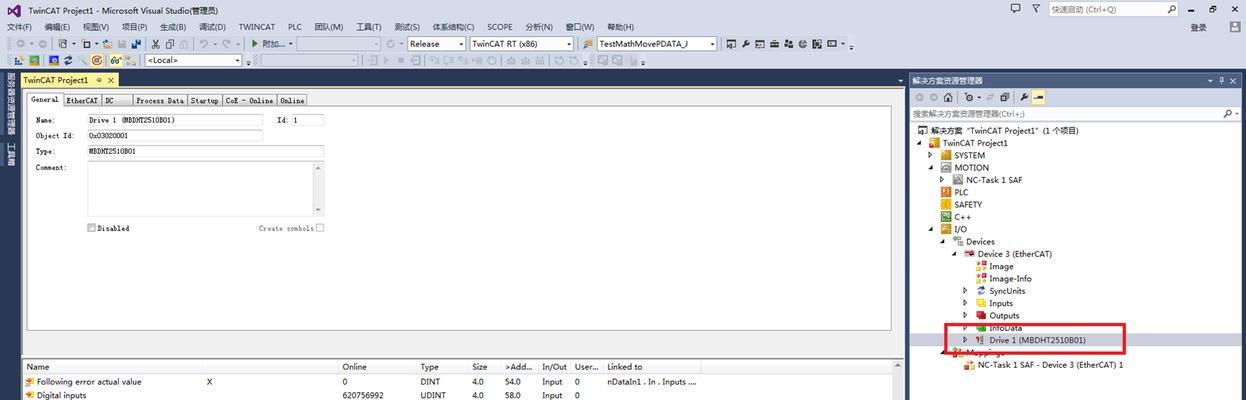Open the TWINCAT menu
This screenshot has width=1246, height=400.
[257, 27]
